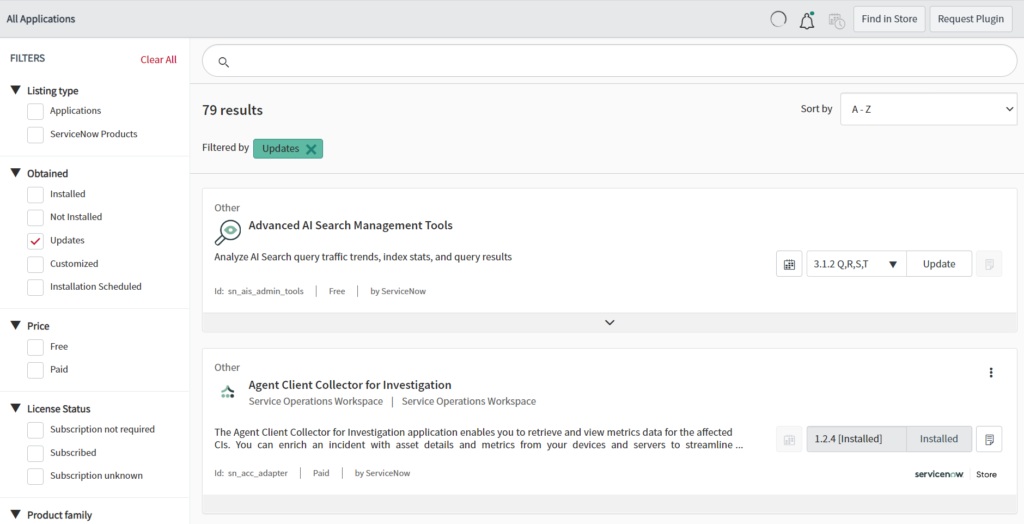Check the Applications listing type checkbox
Screen dimensions: 1024x524
coord(35,112)
